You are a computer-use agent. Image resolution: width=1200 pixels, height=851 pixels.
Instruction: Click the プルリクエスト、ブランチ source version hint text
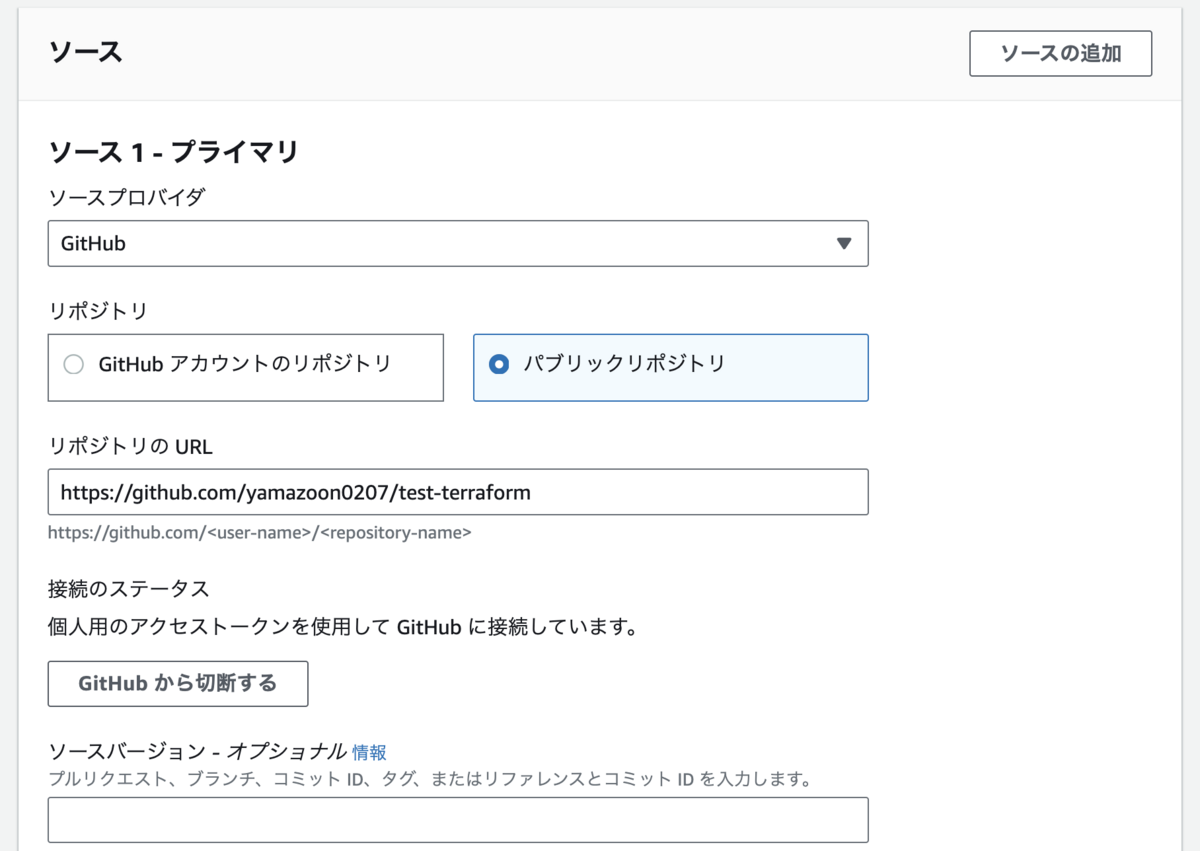(429, 778)
